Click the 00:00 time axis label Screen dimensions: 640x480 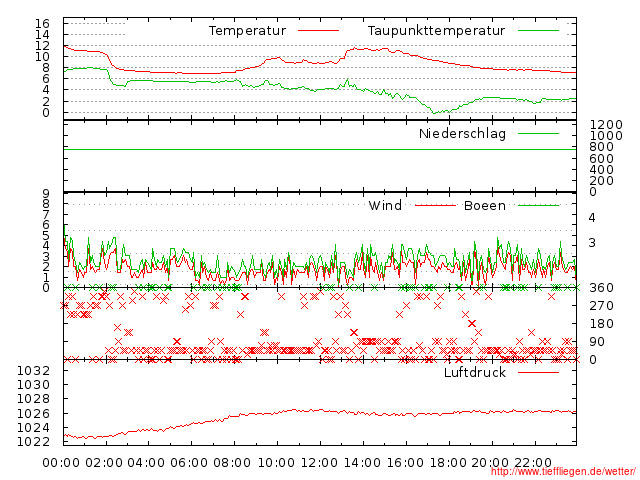[62, 462]
